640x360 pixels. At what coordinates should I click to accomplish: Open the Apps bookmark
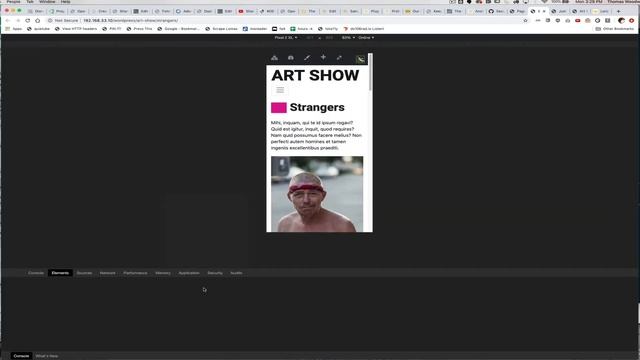pyautogui.click(x=14, y=29)
